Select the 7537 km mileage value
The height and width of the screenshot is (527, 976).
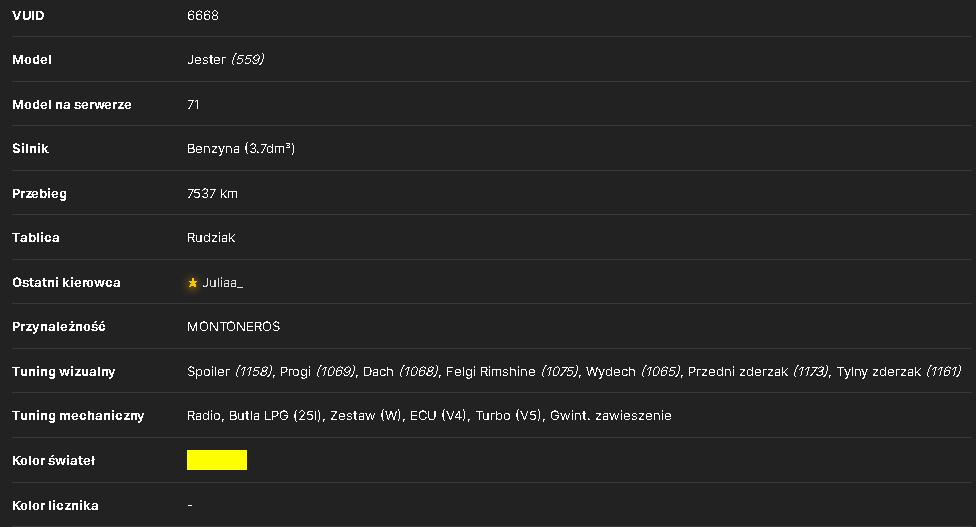tap(212, 194)
